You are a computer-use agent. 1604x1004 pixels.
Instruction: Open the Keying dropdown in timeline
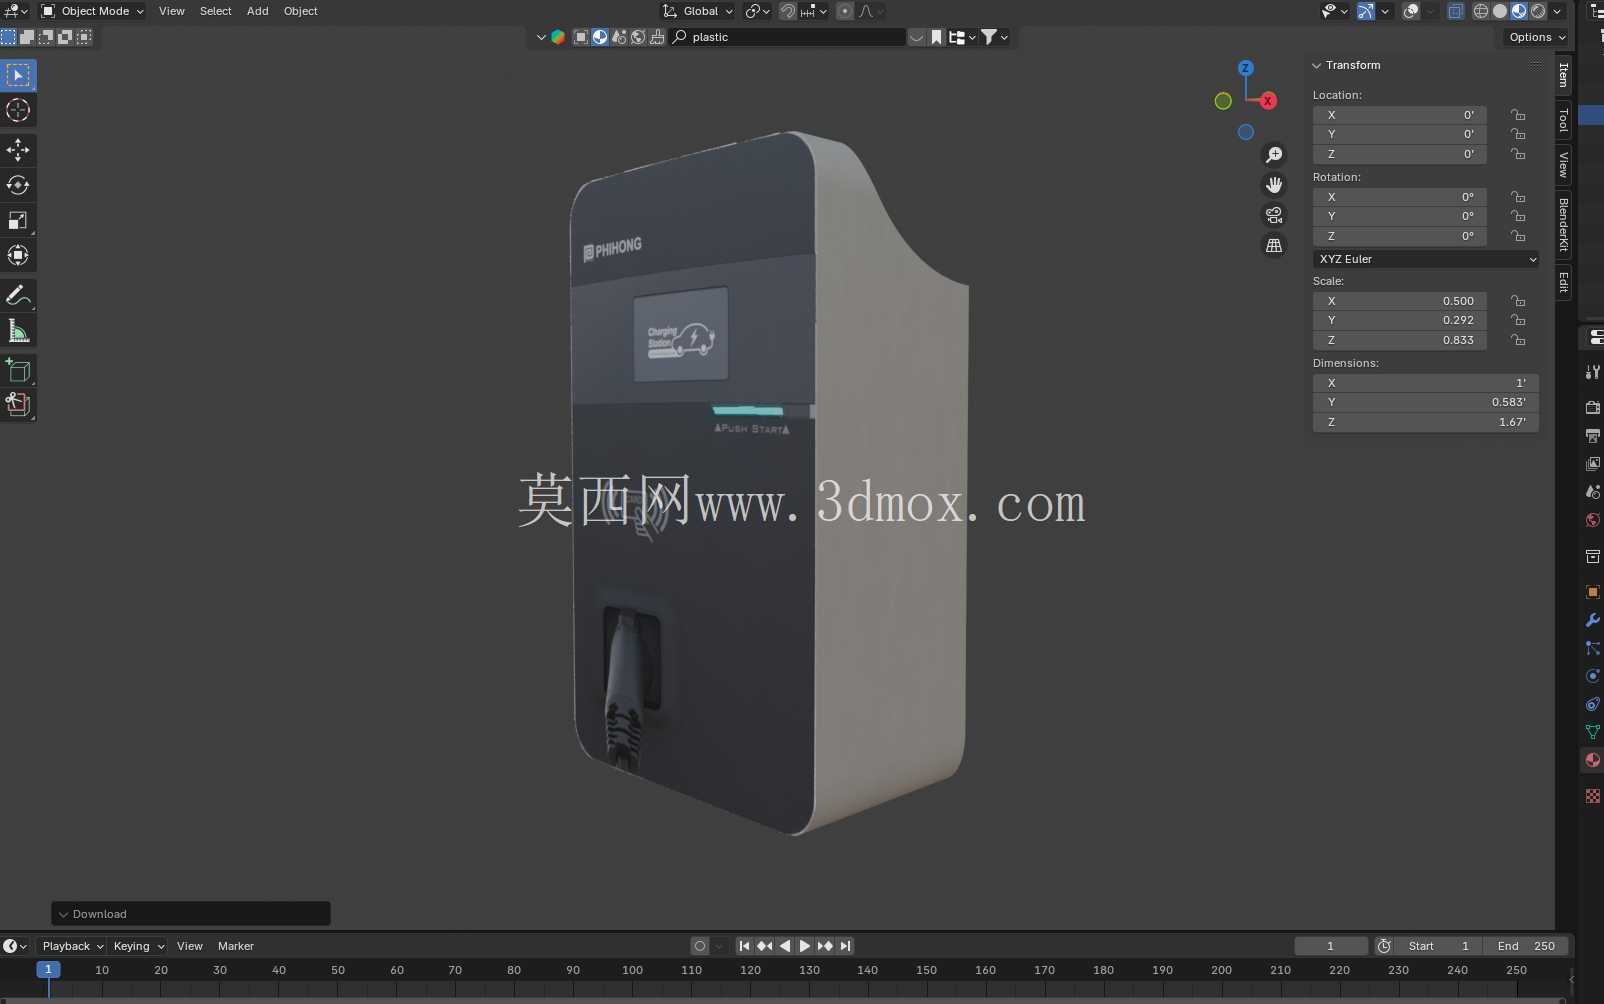(139, 946)
